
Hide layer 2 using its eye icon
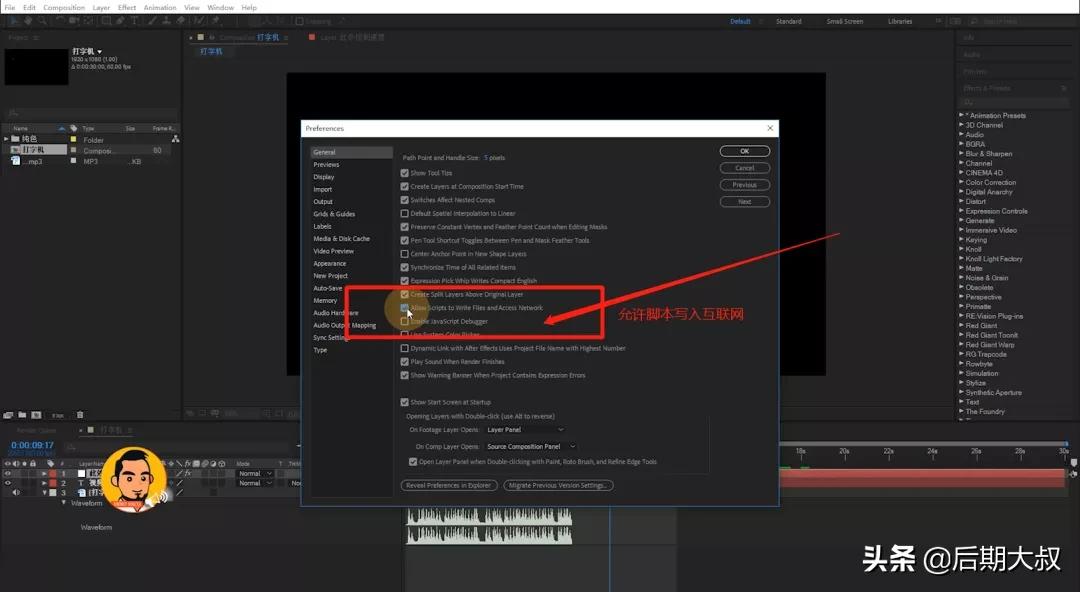8,483
